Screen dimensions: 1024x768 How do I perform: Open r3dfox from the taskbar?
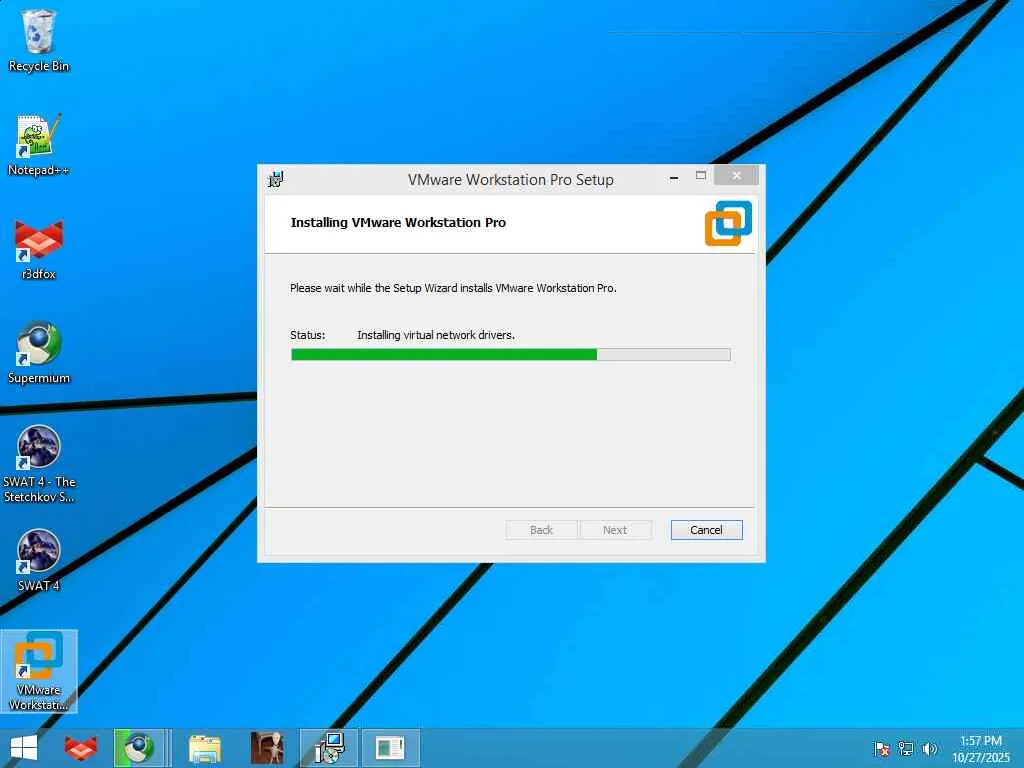click(x=80, y=748)
